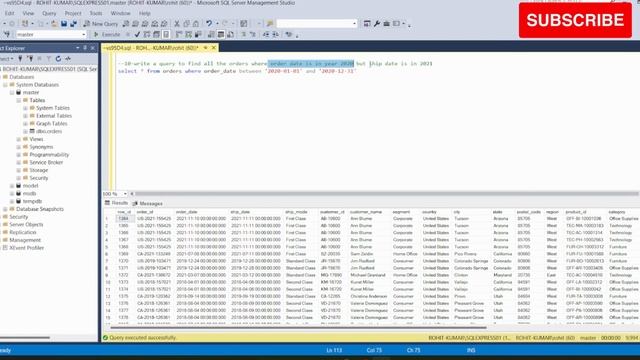Undo the last edit

209,24
